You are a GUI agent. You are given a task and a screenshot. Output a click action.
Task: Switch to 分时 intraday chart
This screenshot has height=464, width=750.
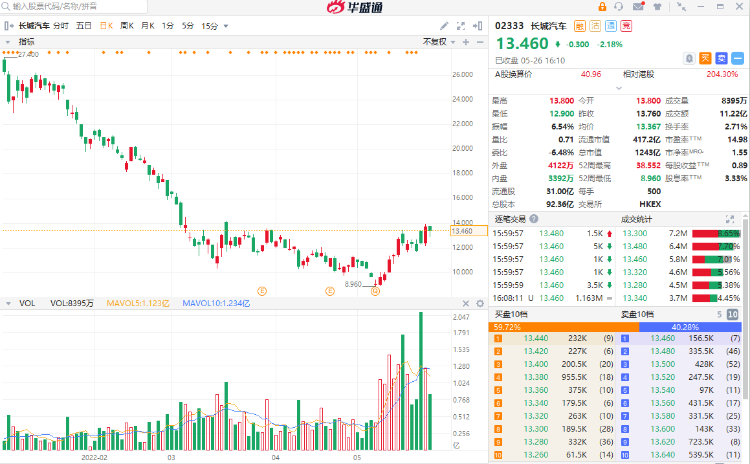click(x=61, y=26)
